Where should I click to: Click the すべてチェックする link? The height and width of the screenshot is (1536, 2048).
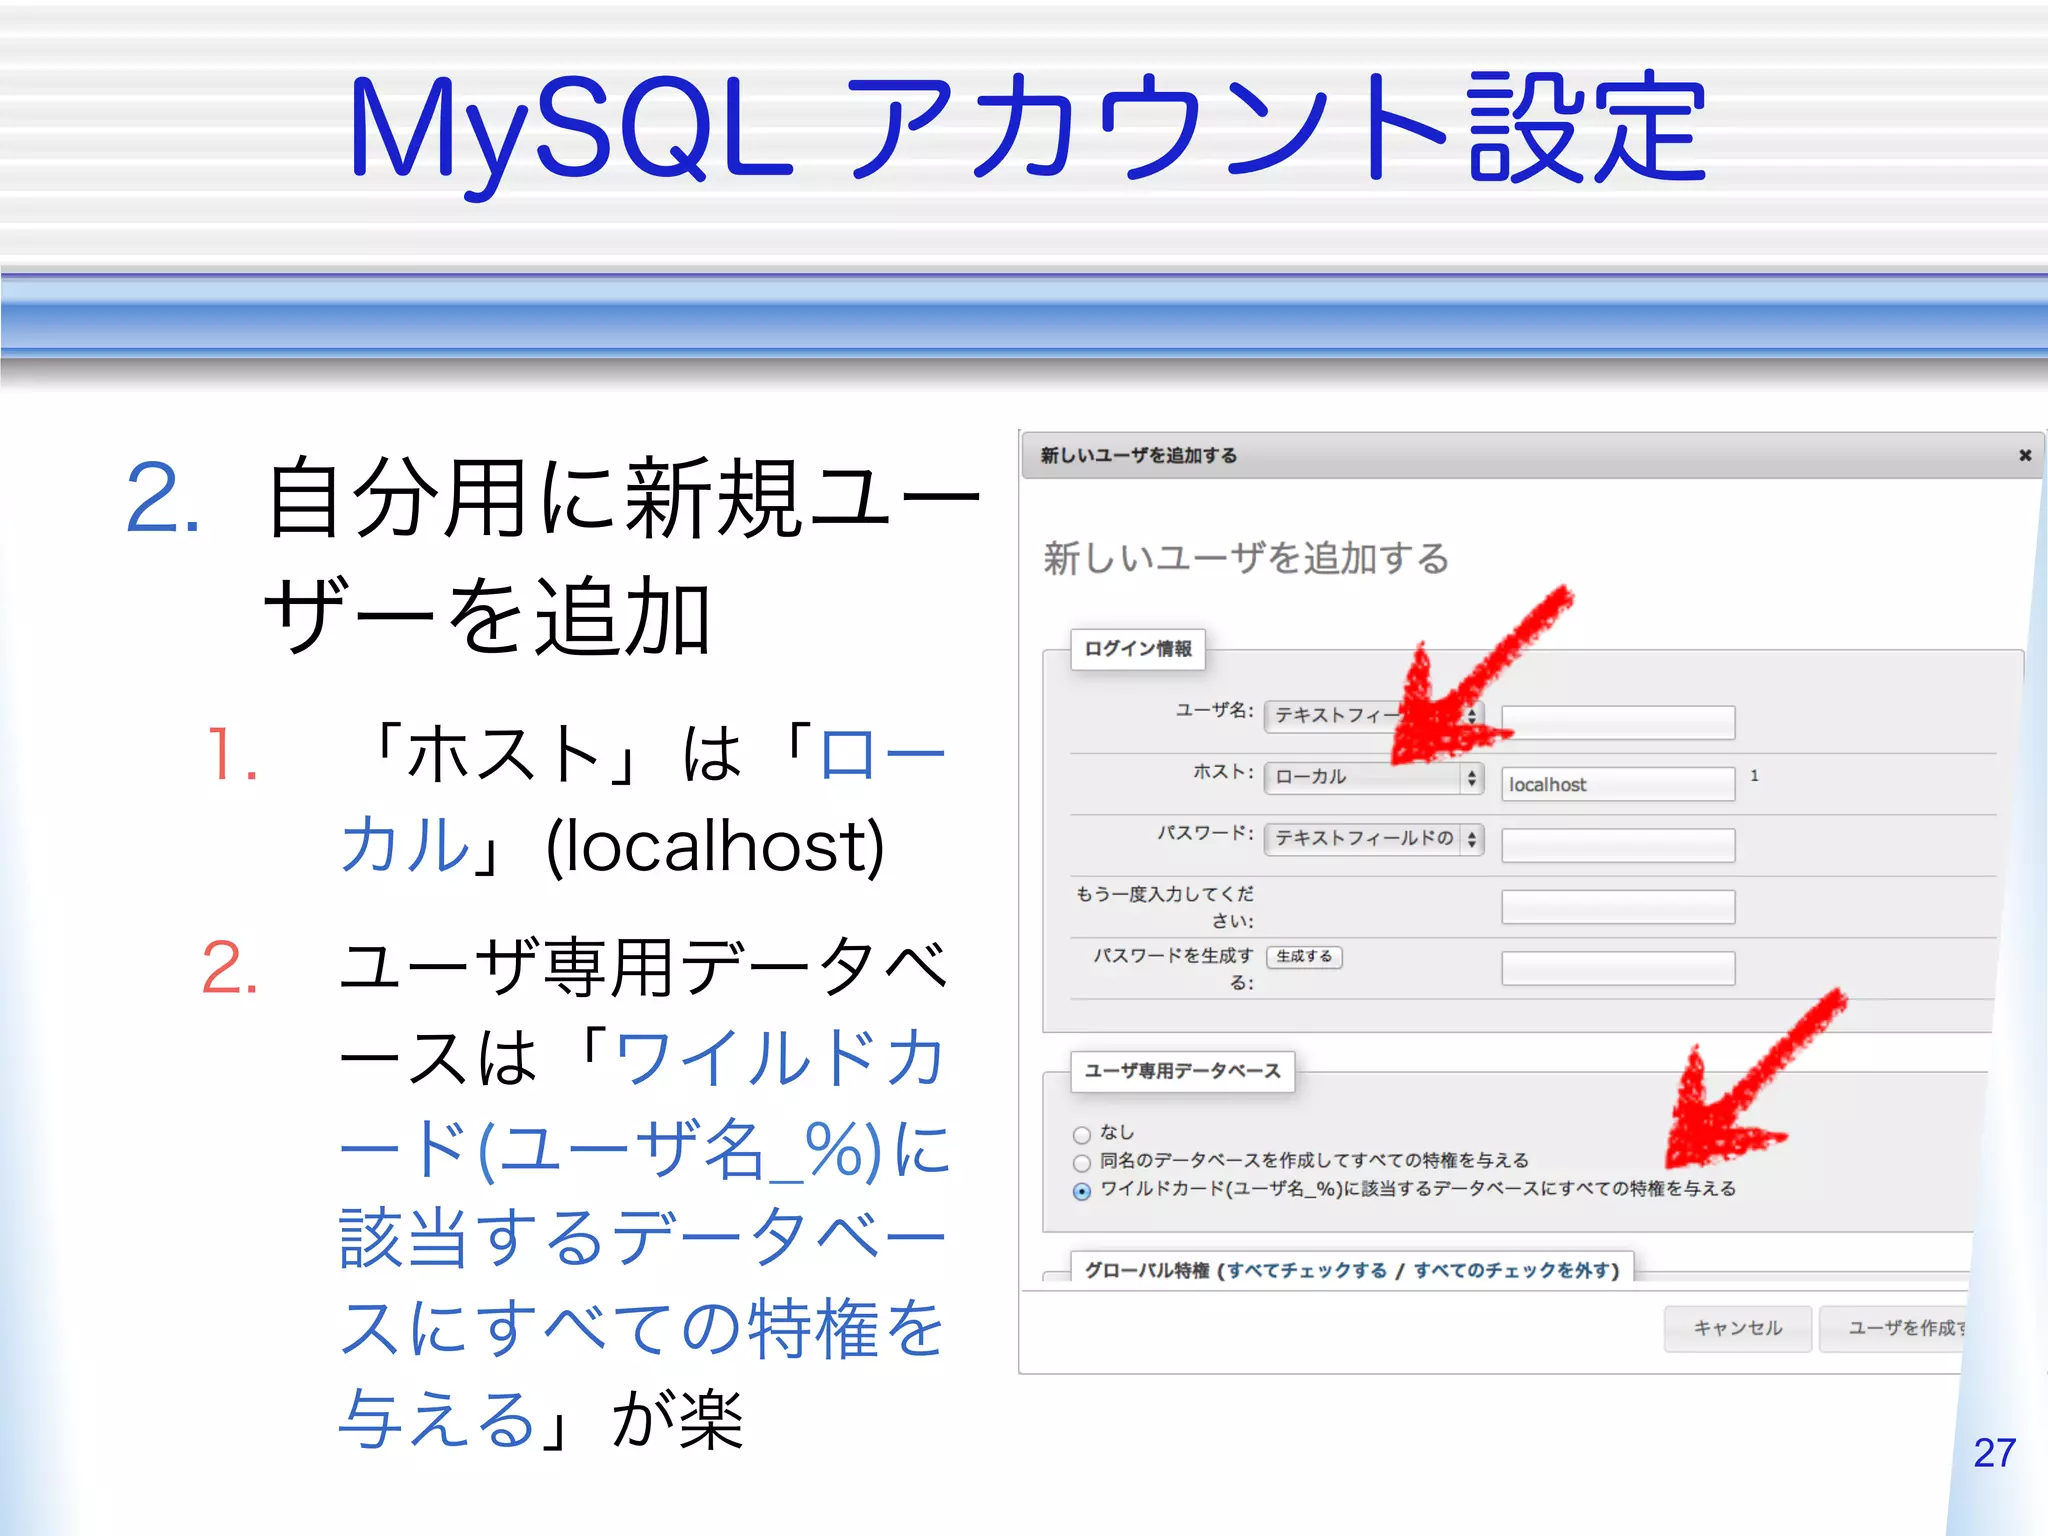coord(1306,1270)
